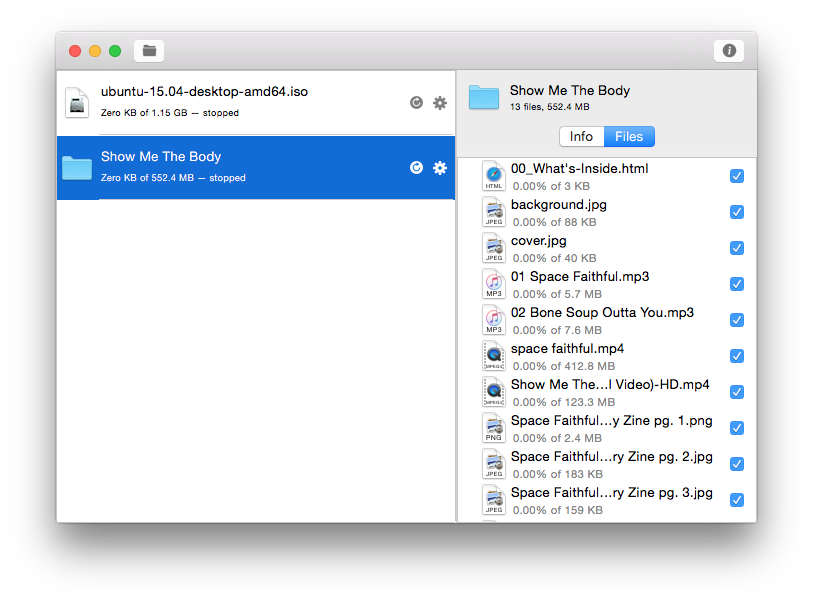Viewport: 813px width, 603px height.
Task: Switch to the Info tab
Action: pyautogui.click(x=582, y=136)
